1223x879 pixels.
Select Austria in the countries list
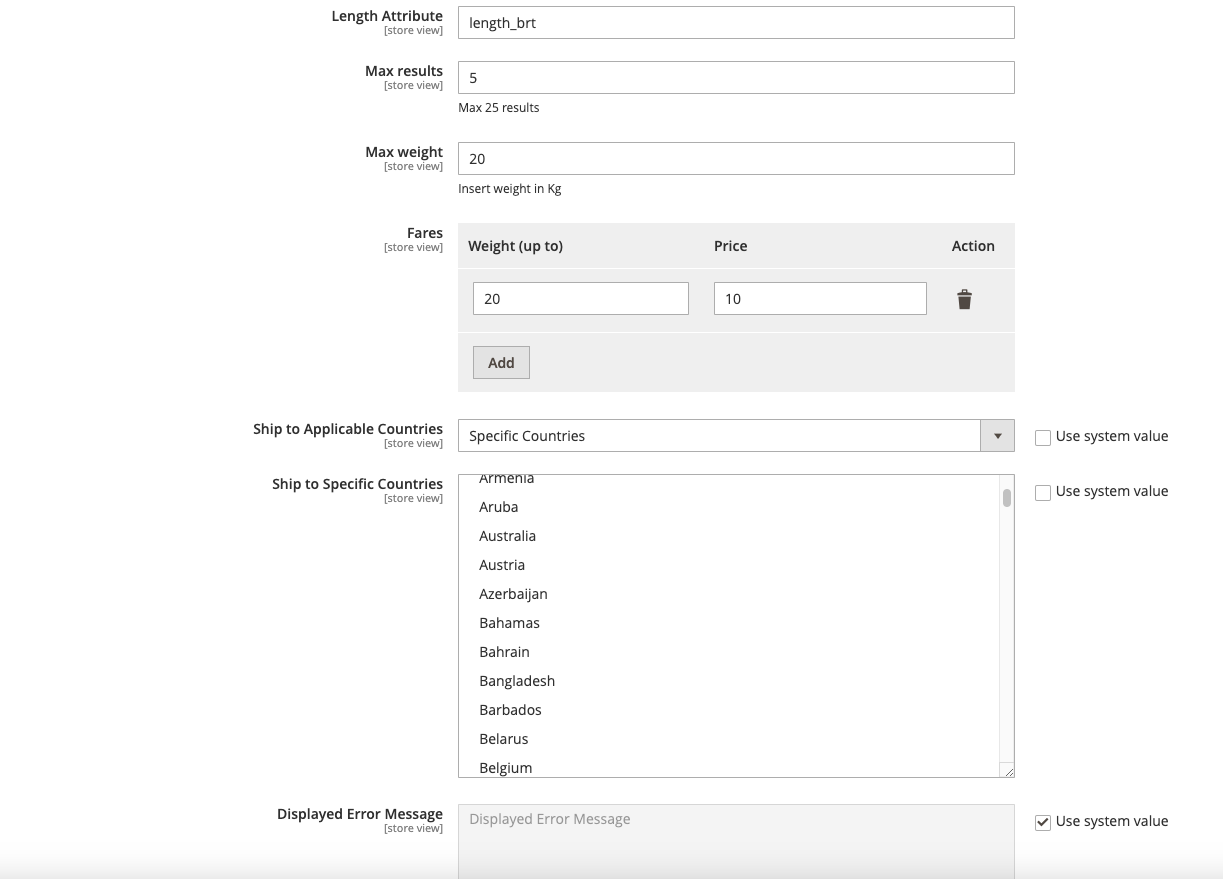tap(502, 565)
